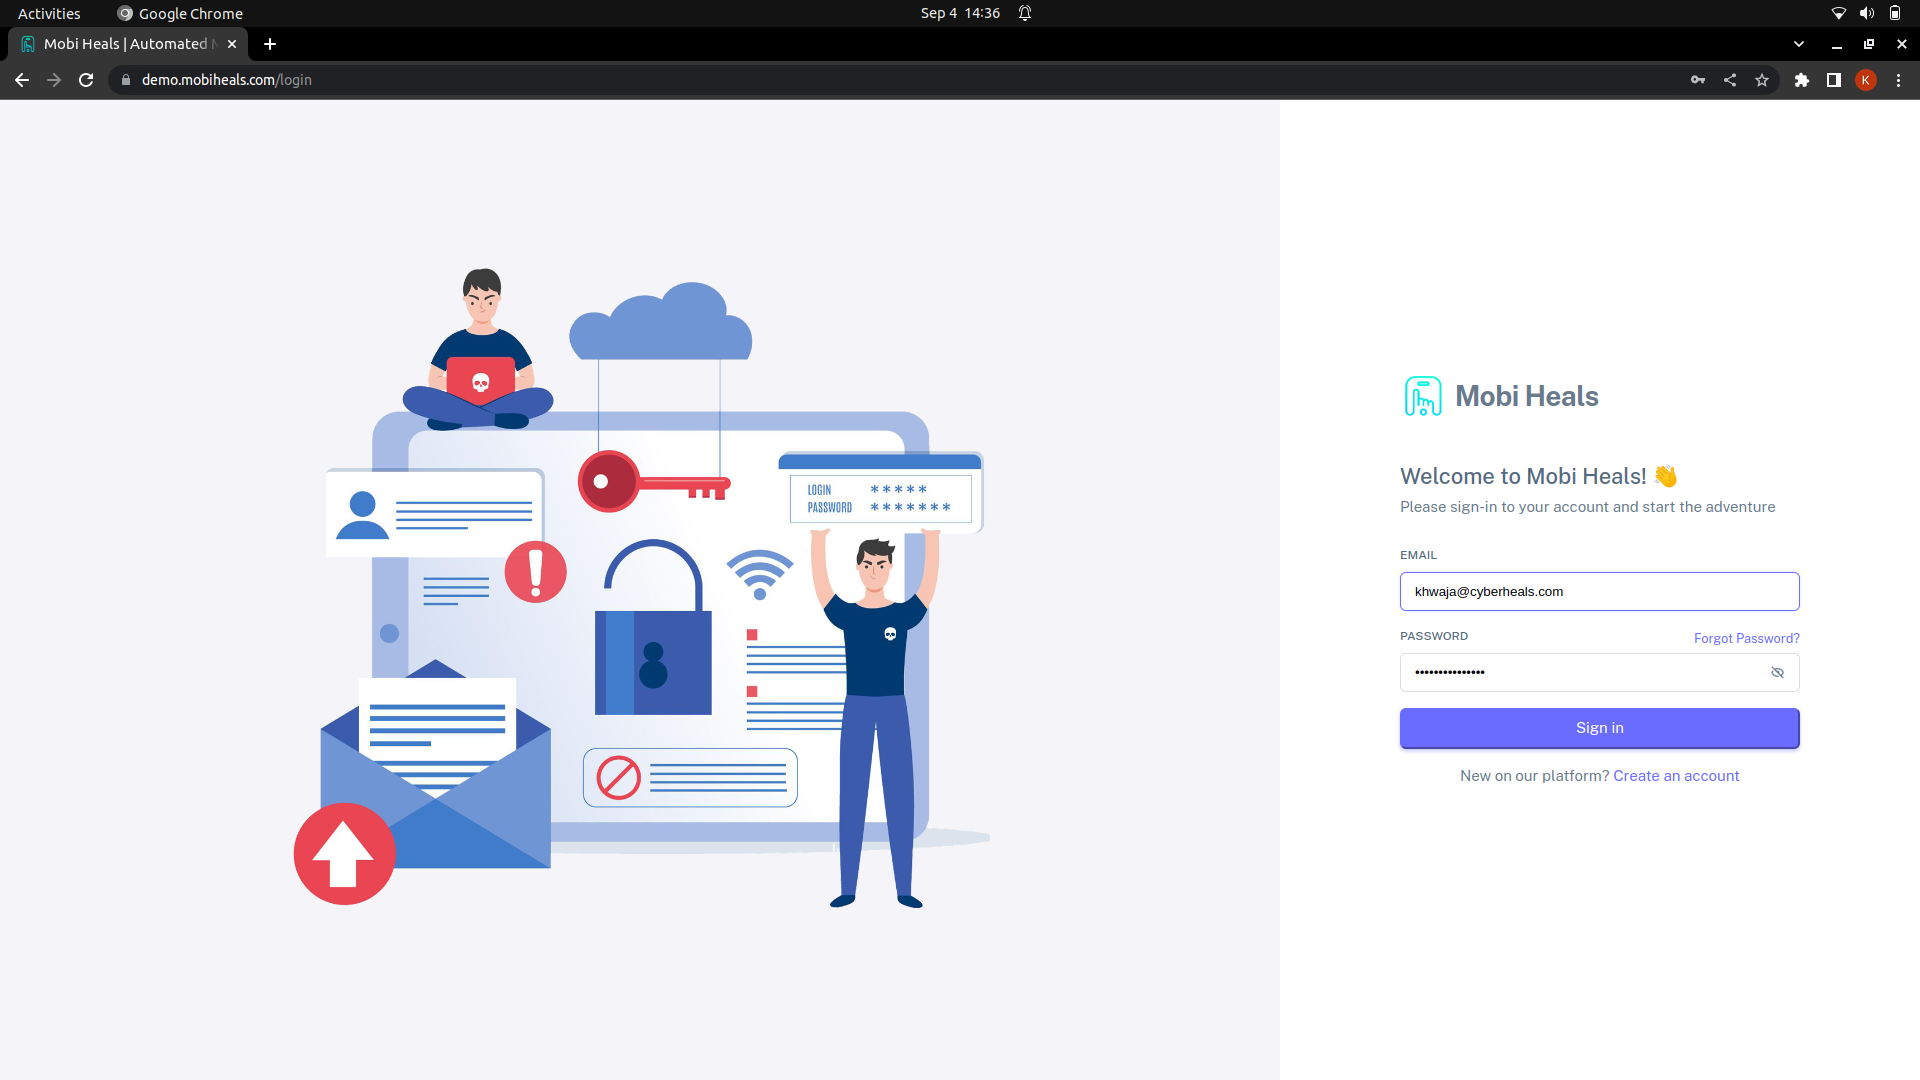Image resolution: width=1920 pixels, height=1080 pixels.
Task: Toggle the Chrome side panel icon
Action: pyautogui.click(x=1834, y=80)
